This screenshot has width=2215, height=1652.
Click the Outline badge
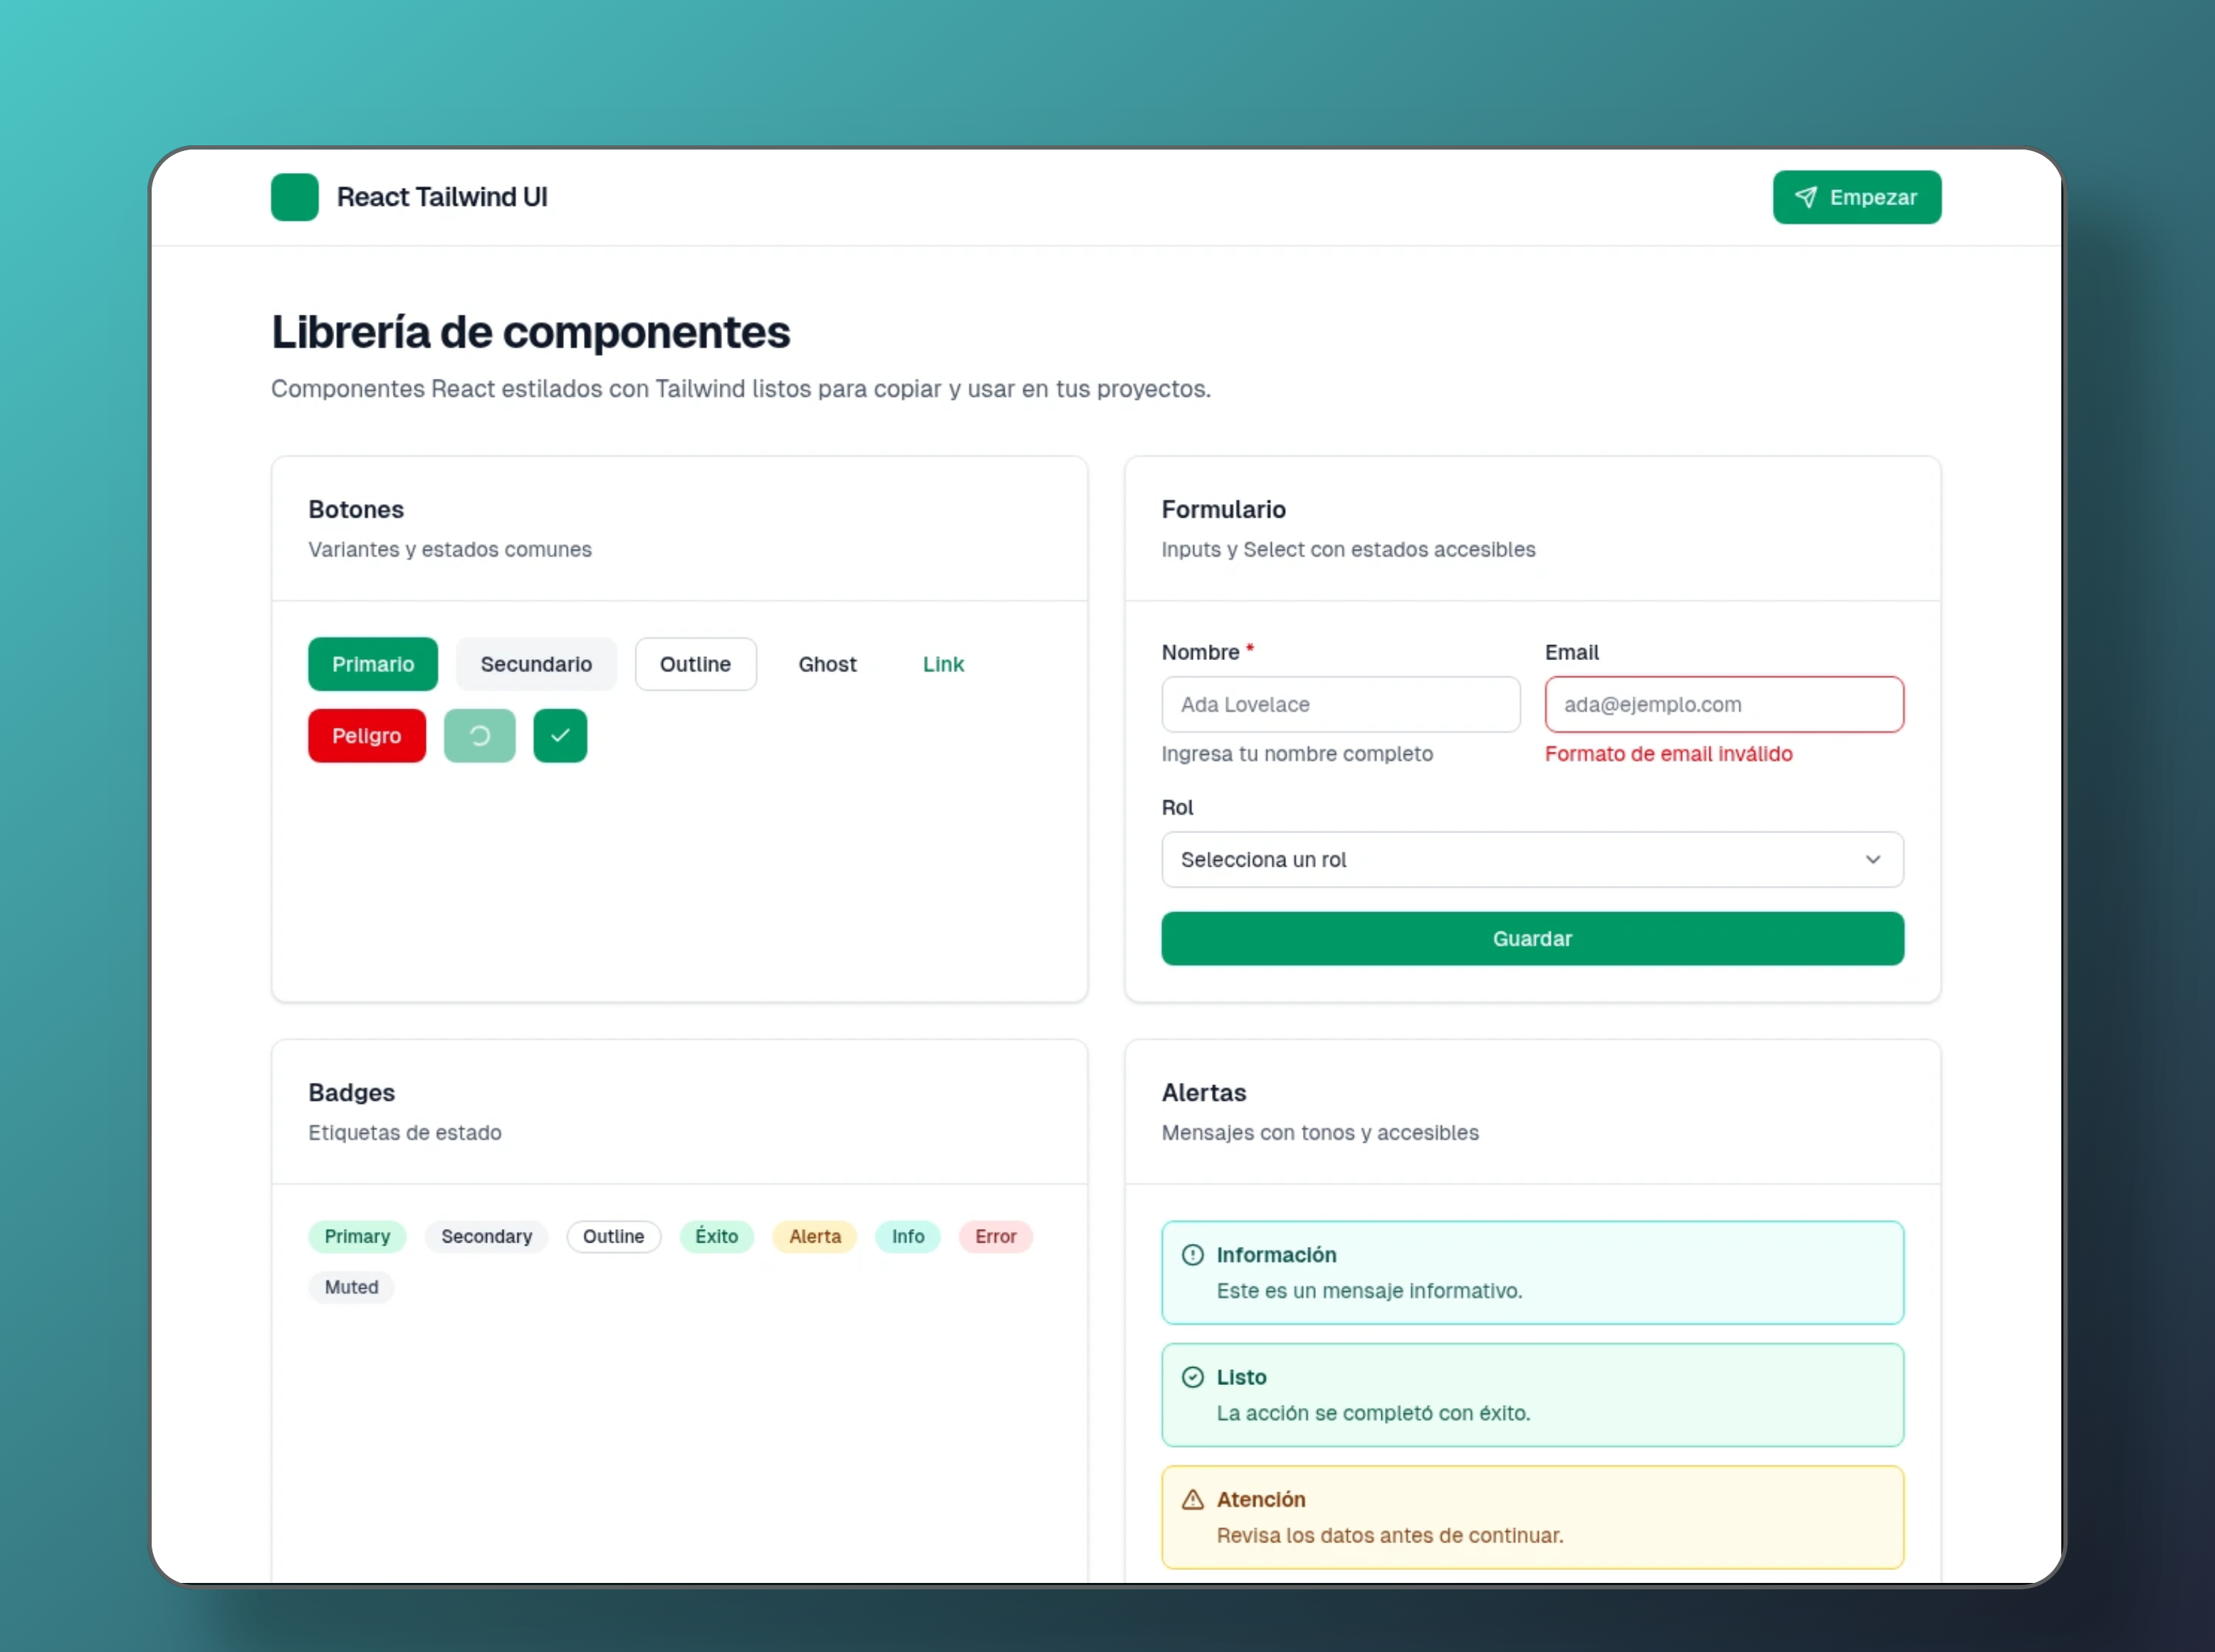(613, 1236)
